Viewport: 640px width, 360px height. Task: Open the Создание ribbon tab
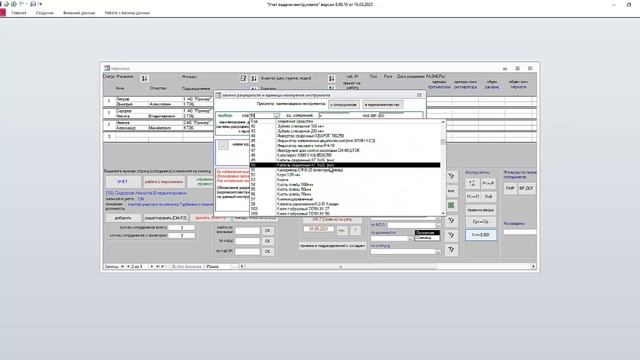44,13
